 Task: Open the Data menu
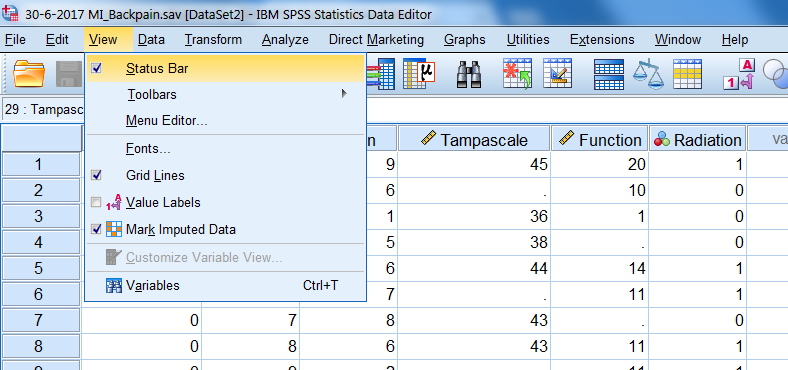(x=151, y=39)
